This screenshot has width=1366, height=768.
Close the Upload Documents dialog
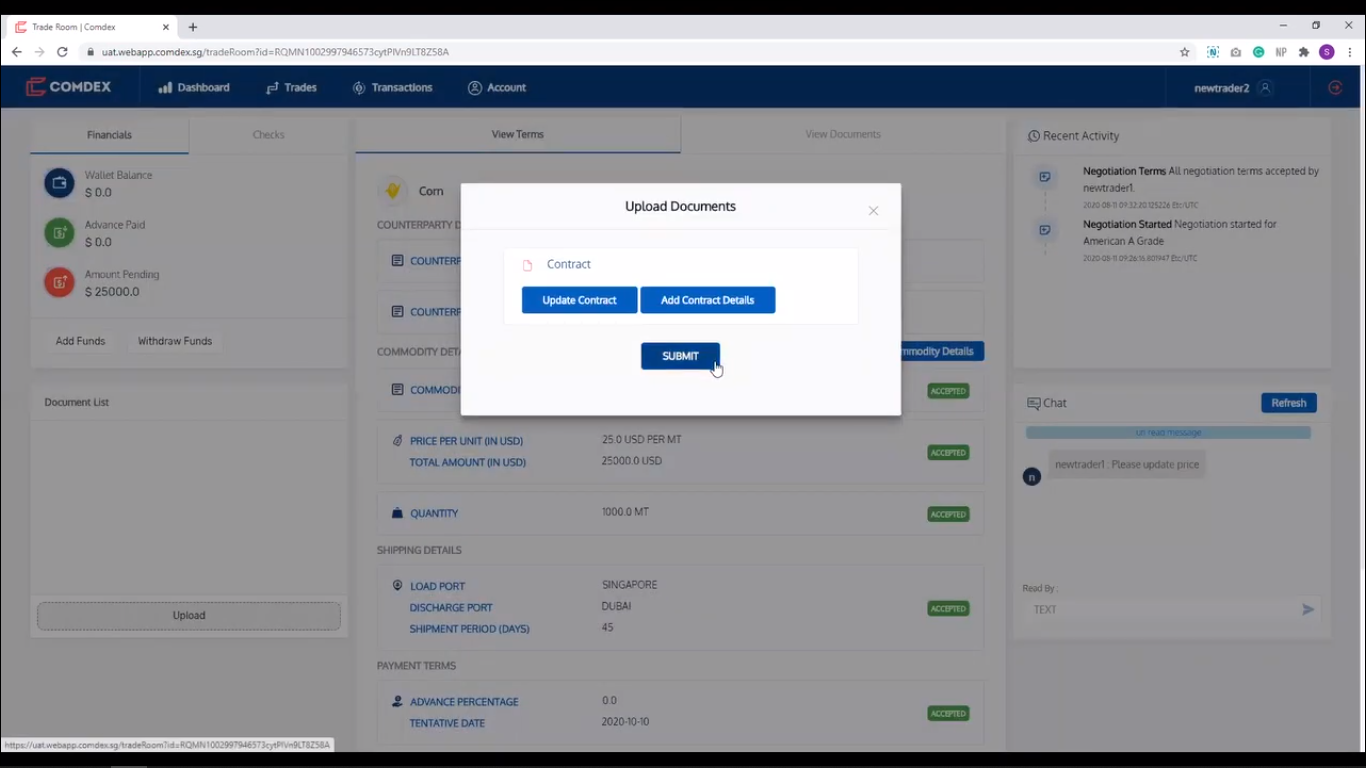coord(873,211)
